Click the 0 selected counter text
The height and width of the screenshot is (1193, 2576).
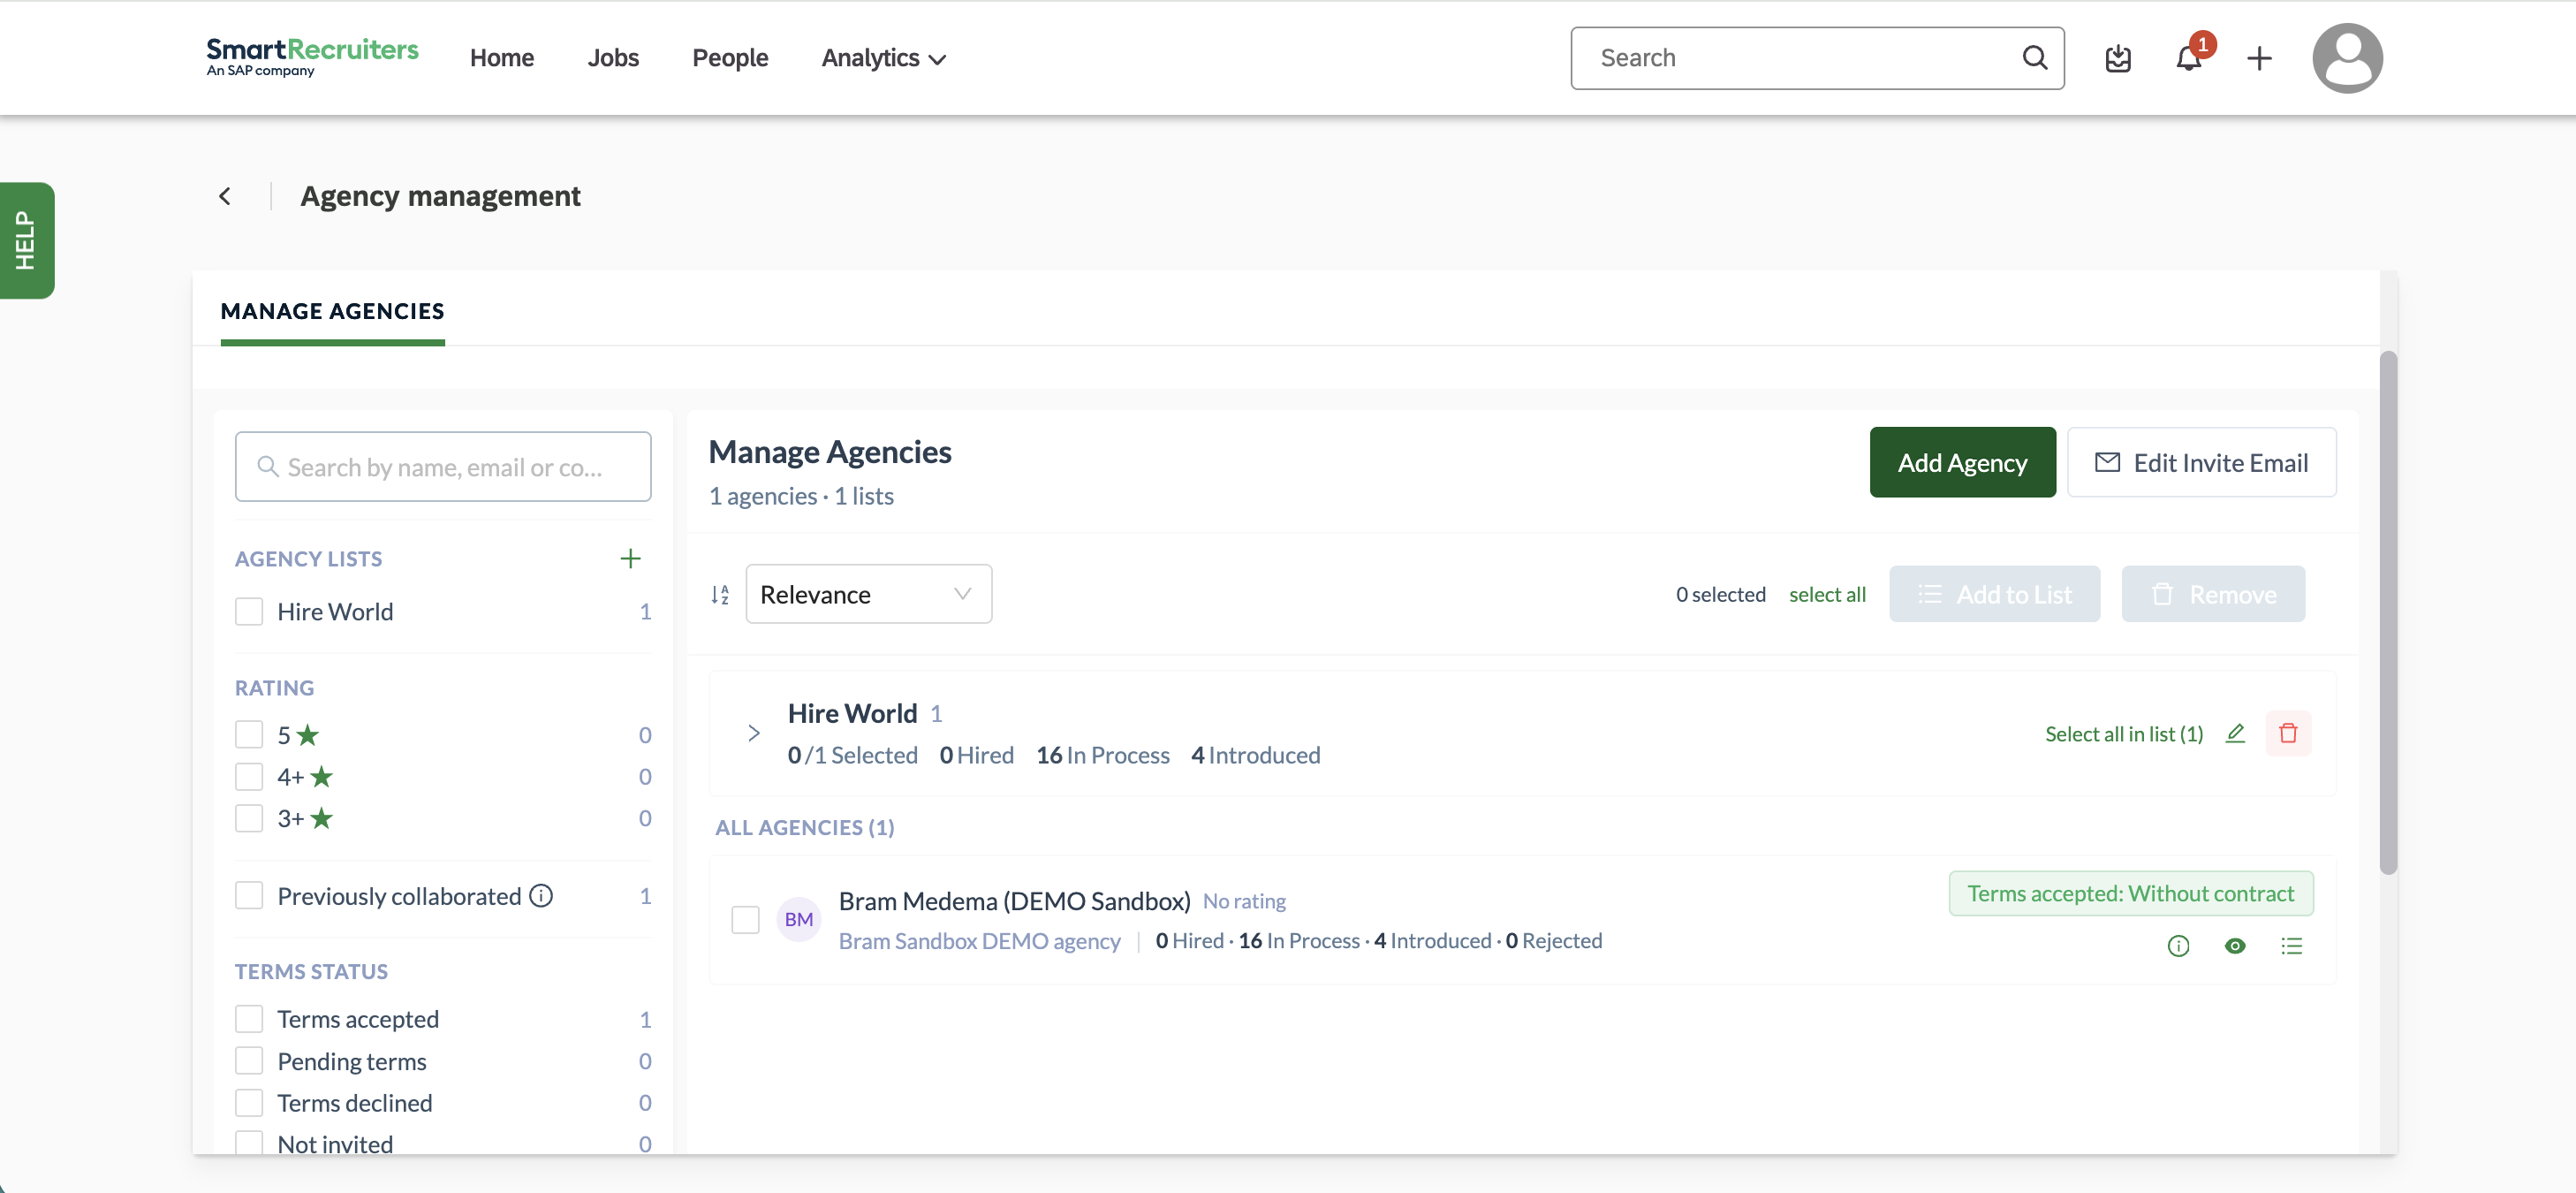pyautogui.click(x=1720, y=594)
